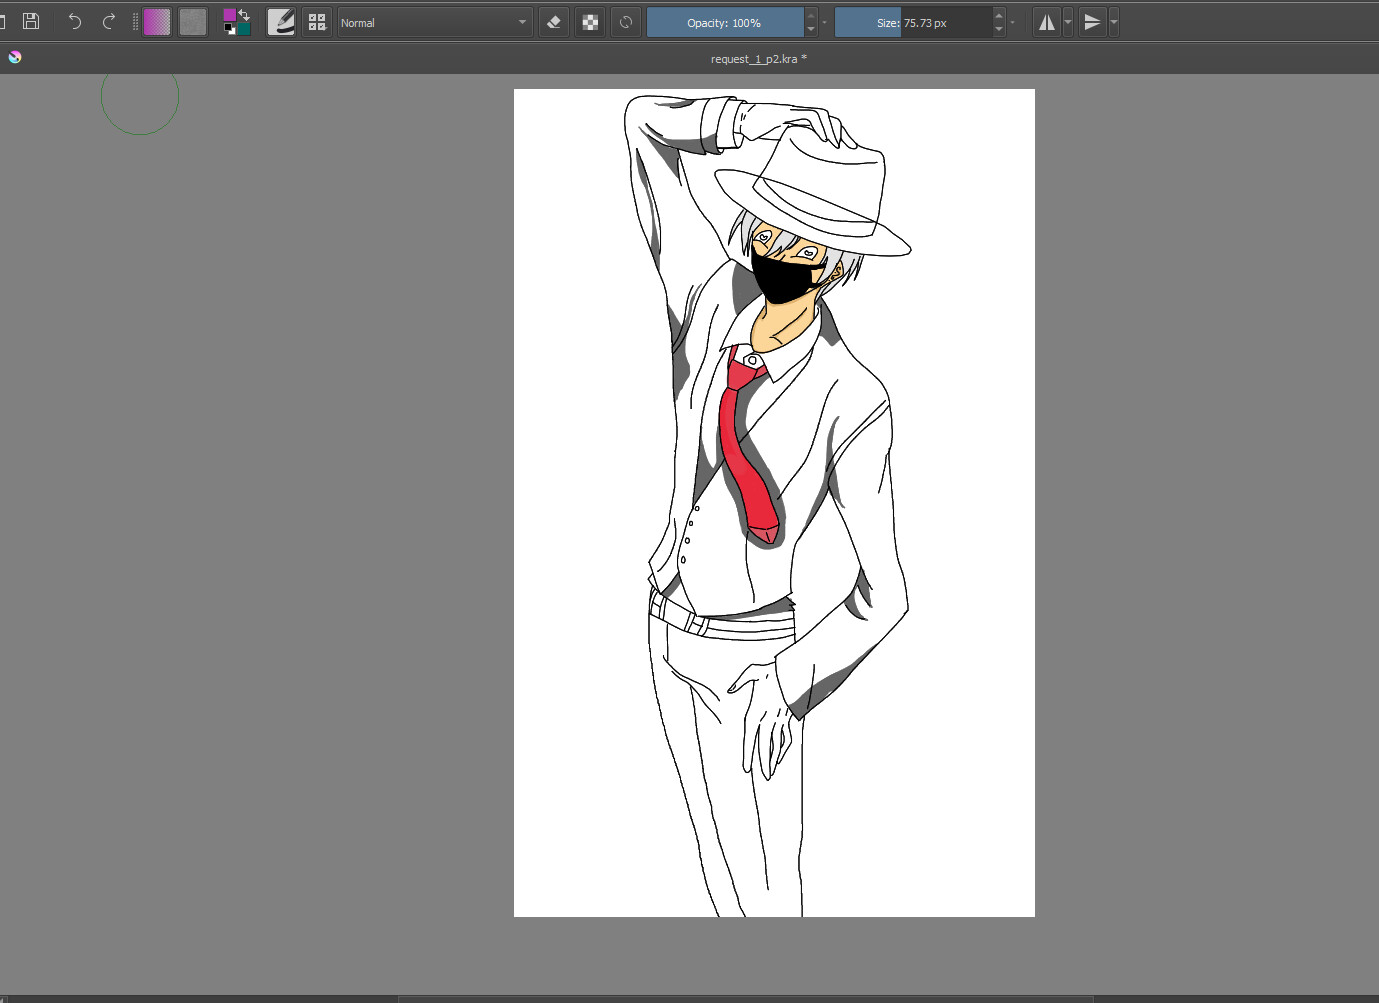Open the workspace chooser

coord(317,21)
